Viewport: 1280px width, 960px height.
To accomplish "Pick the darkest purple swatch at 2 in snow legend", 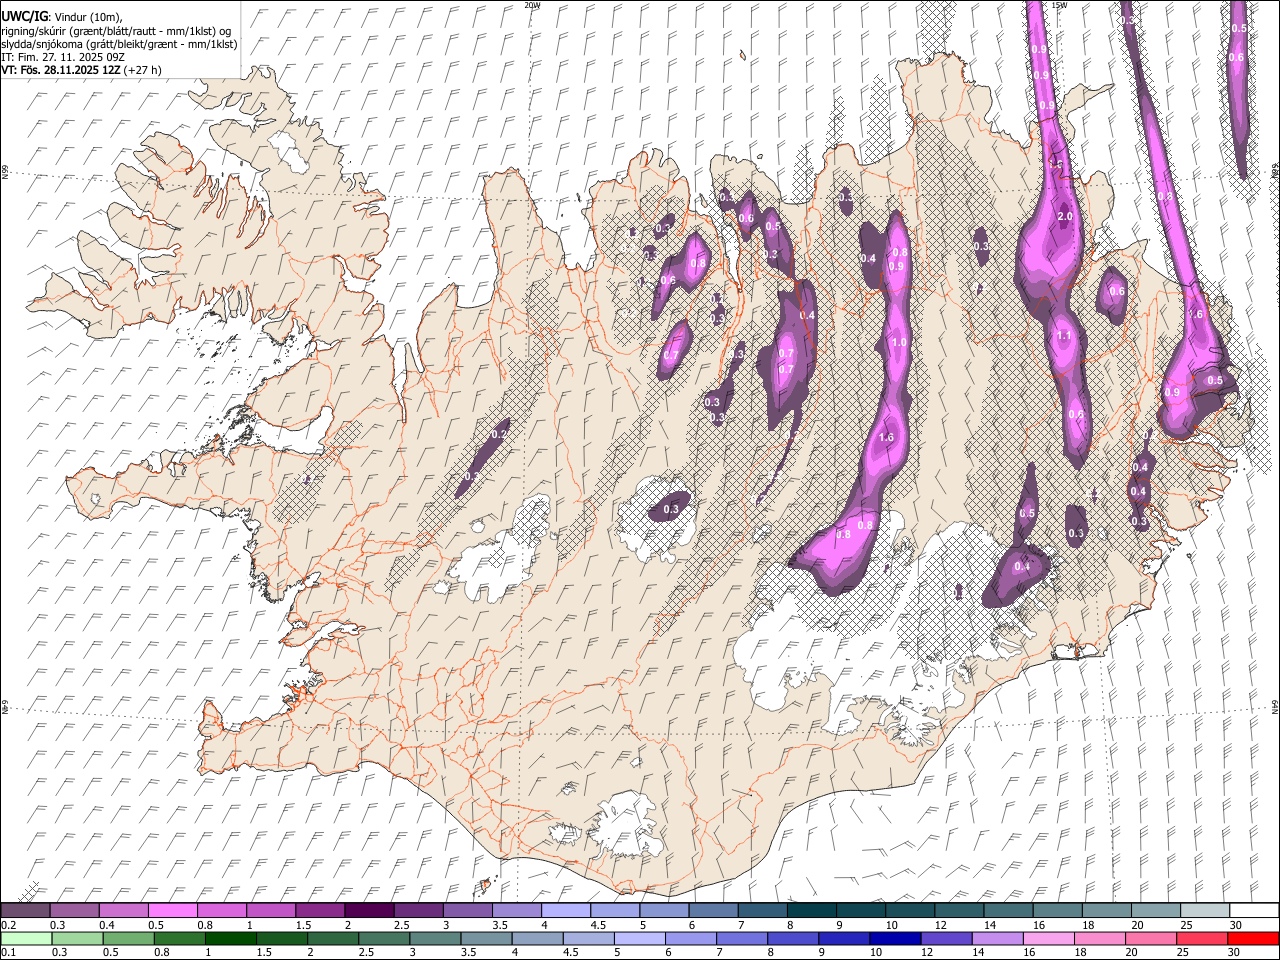I will tap(369, 911).
